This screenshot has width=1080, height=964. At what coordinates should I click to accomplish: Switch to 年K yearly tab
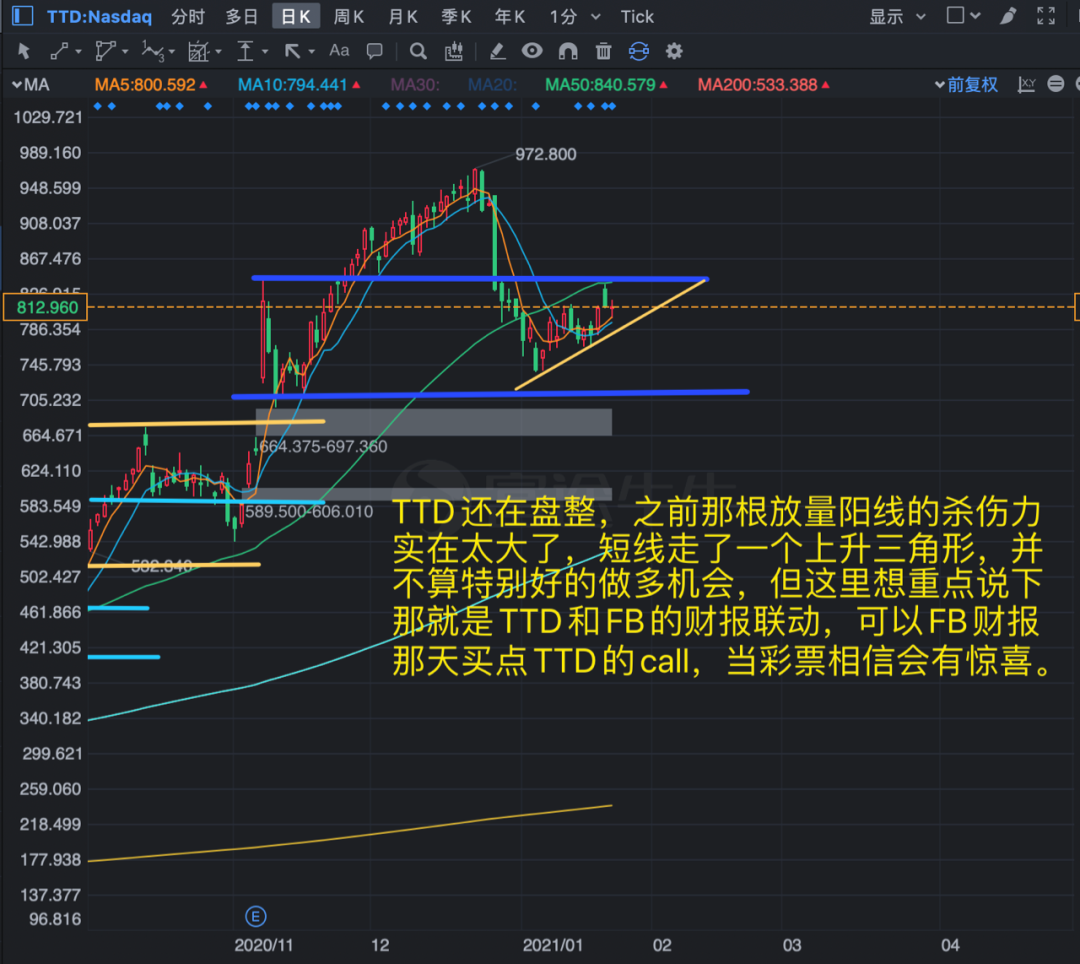coord(510,17)
